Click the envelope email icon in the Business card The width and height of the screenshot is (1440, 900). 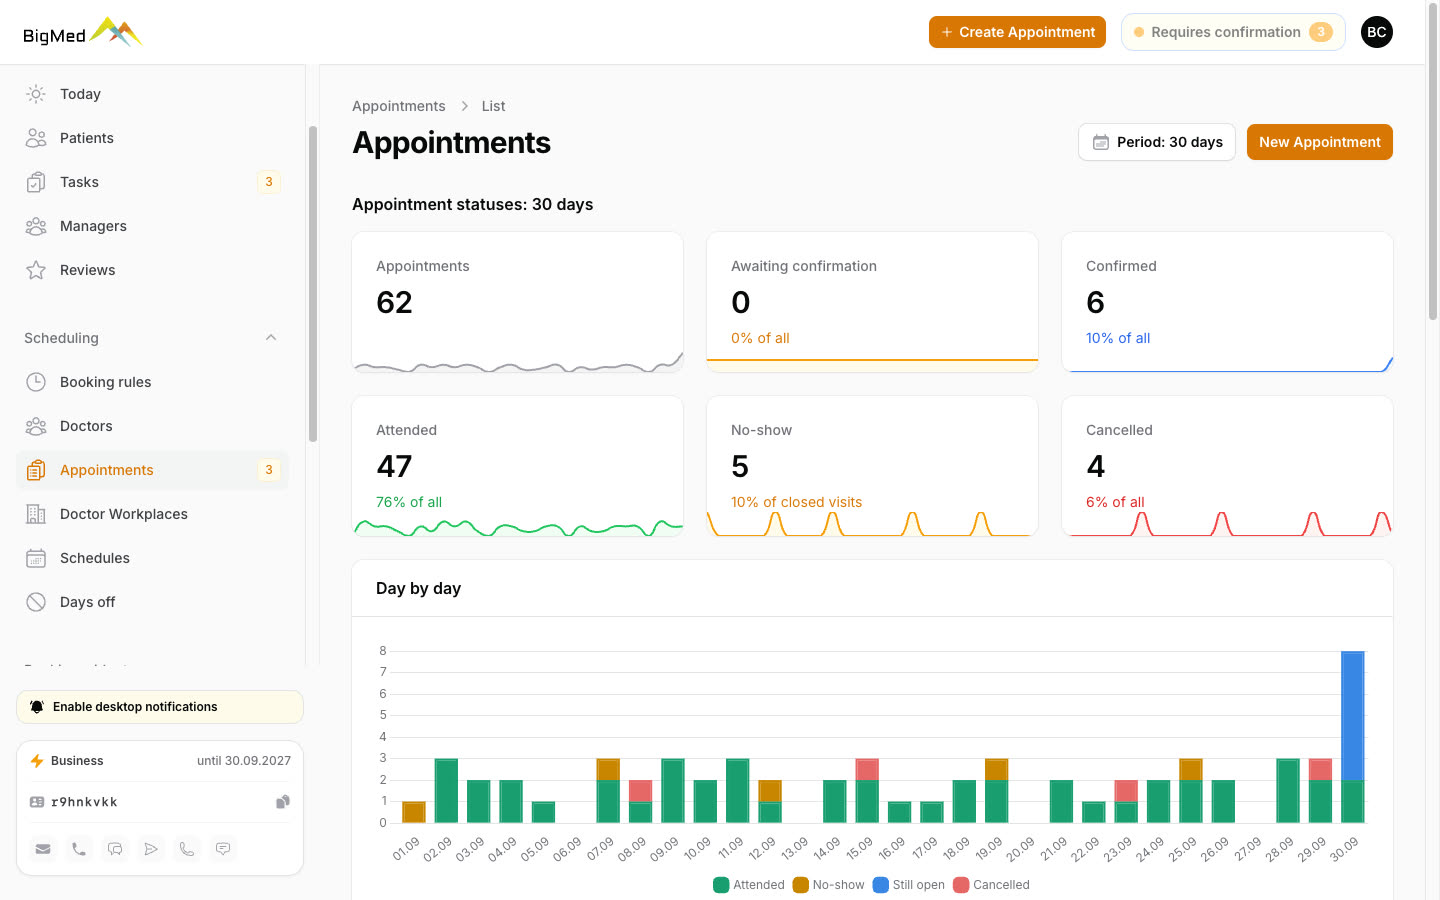coord(43,849)
